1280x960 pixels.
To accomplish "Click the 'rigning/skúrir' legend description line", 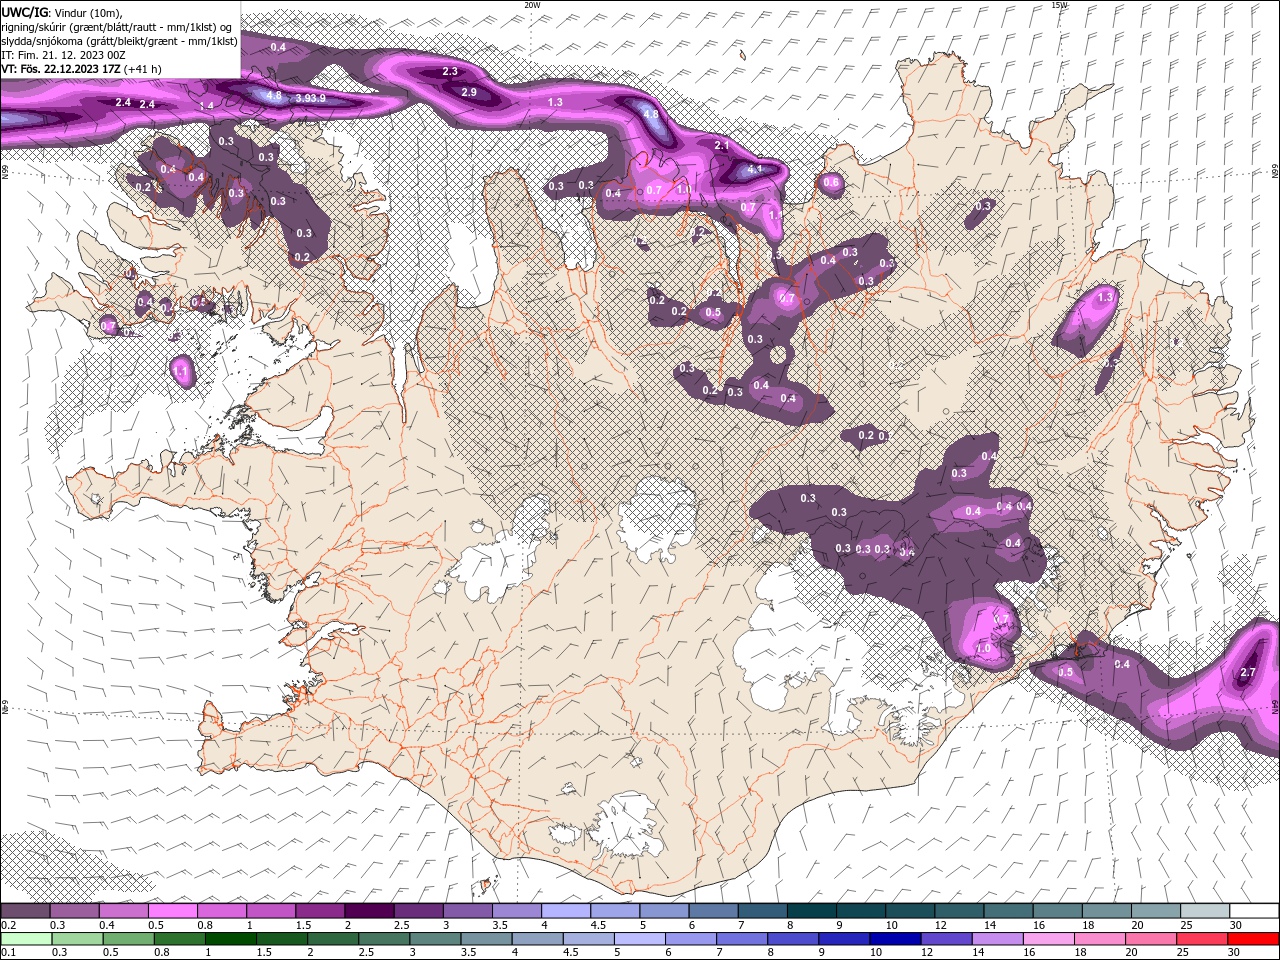I will [117, 27].
